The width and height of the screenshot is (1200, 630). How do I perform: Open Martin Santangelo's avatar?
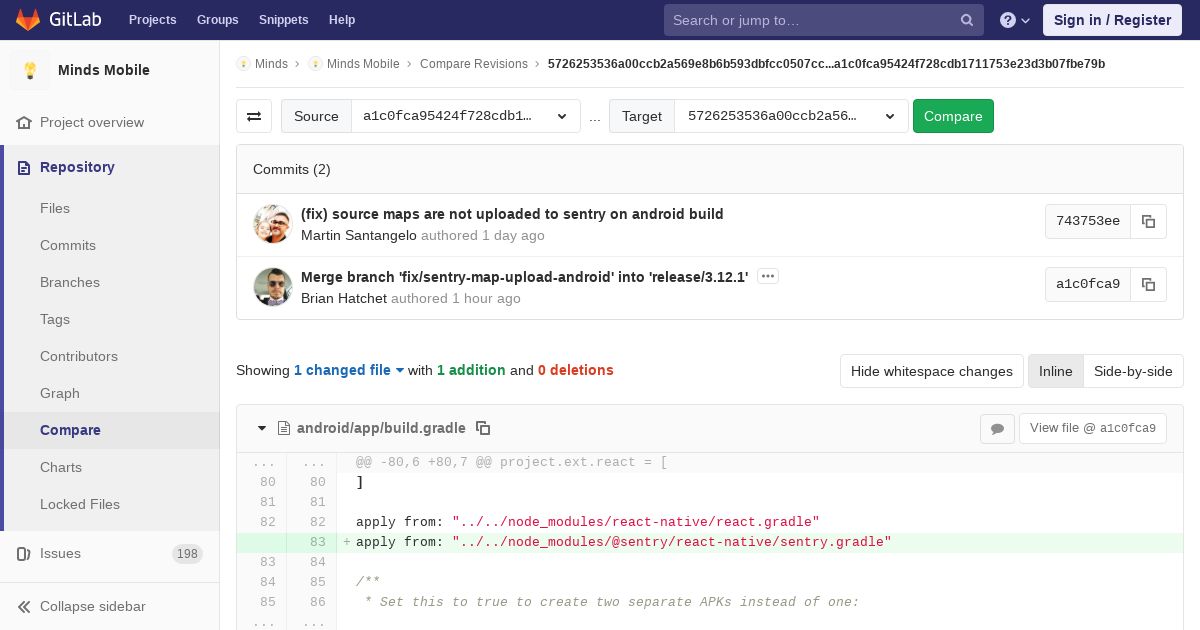(x=272, y=224)
